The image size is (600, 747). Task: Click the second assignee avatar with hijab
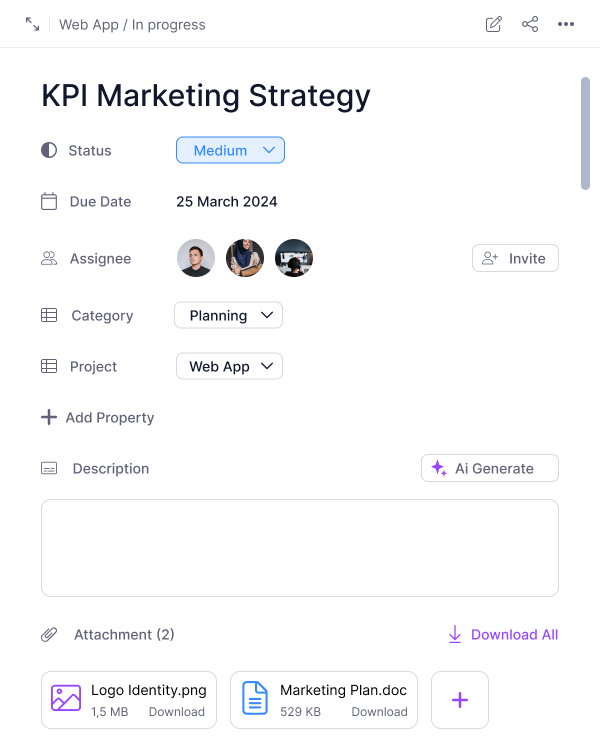(245, 258)
